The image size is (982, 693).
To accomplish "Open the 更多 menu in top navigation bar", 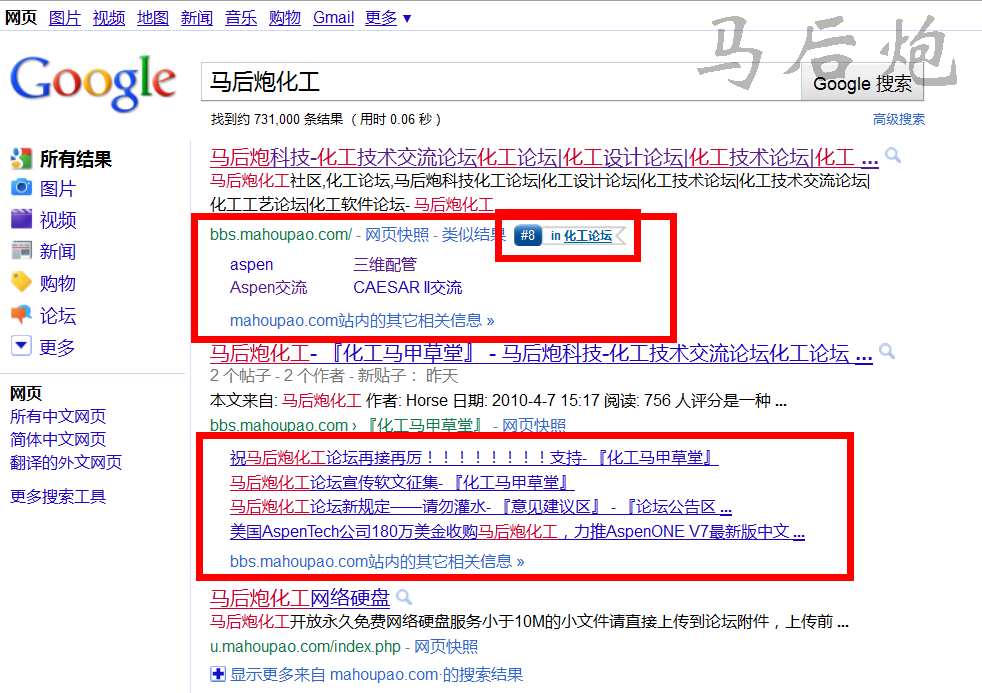I will 388,18.
